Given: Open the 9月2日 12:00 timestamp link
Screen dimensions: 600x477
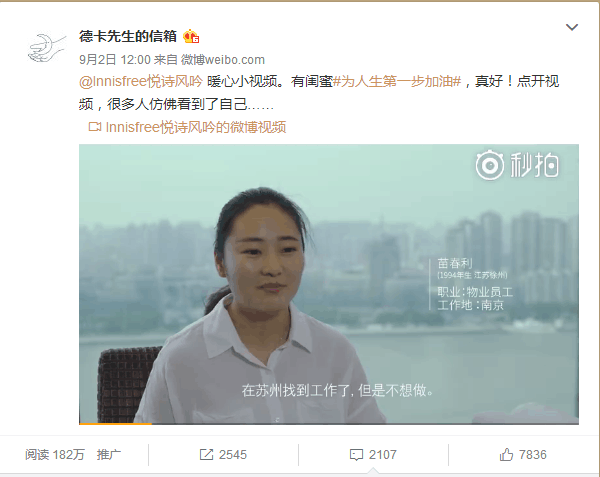Looking at the screenshot, I should (115, 60).
